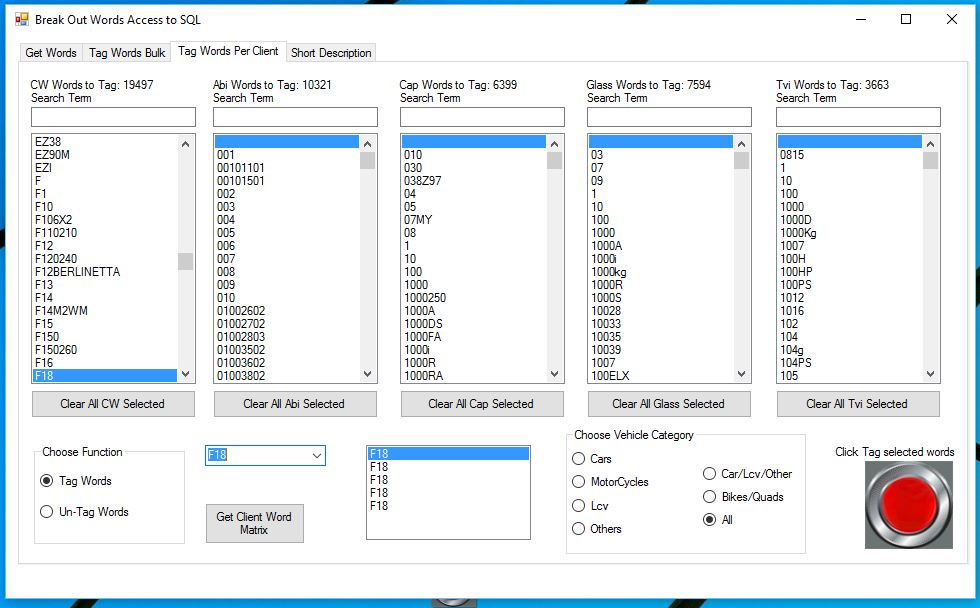Click the Tvi list scroll-up arrow
The image size is (980, 608).
tap(931, 144)
